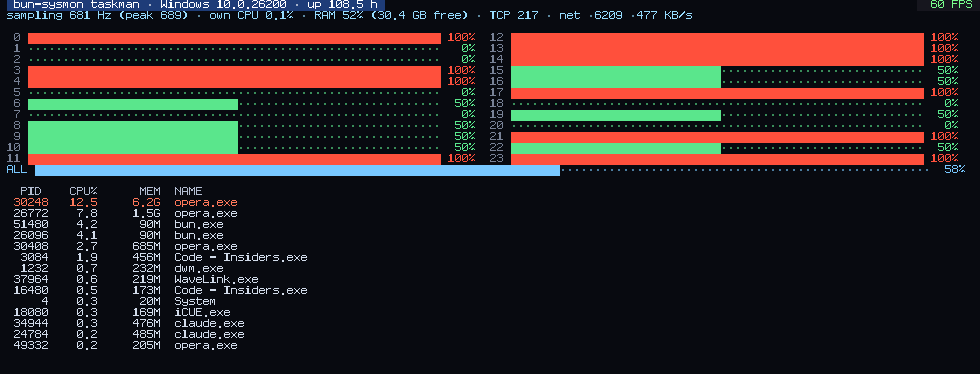Select process PID 30408
Screen dimensions: 980x374
(31, 246)
